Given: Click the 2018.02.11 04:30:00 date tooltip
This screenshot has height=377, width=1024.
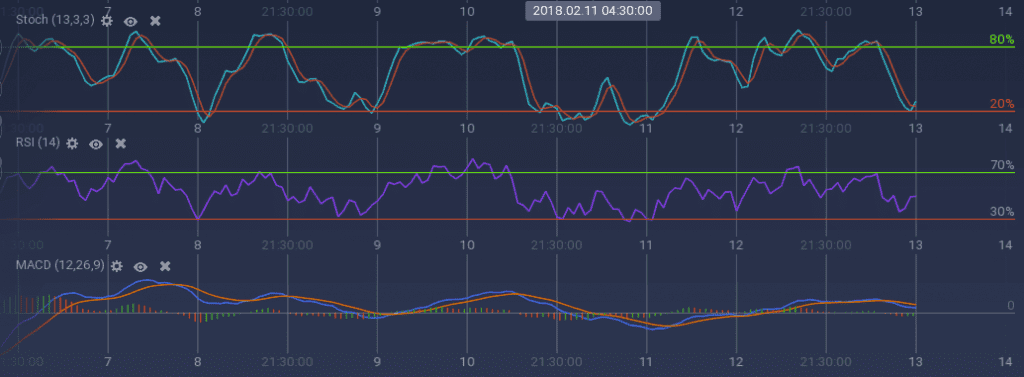Looking at the screenshot, I should (593, 10).
